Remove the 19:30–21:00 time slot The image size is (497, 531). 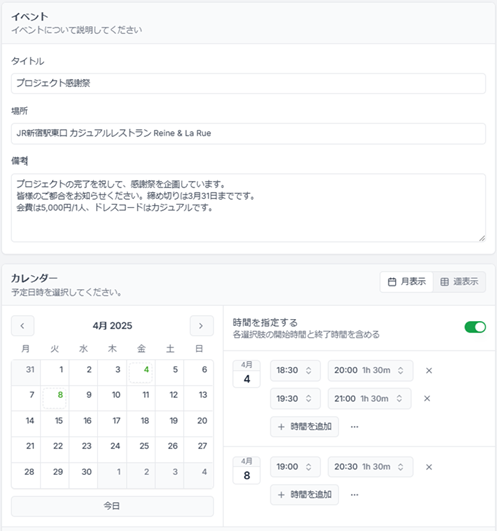(x=427, y=399)
